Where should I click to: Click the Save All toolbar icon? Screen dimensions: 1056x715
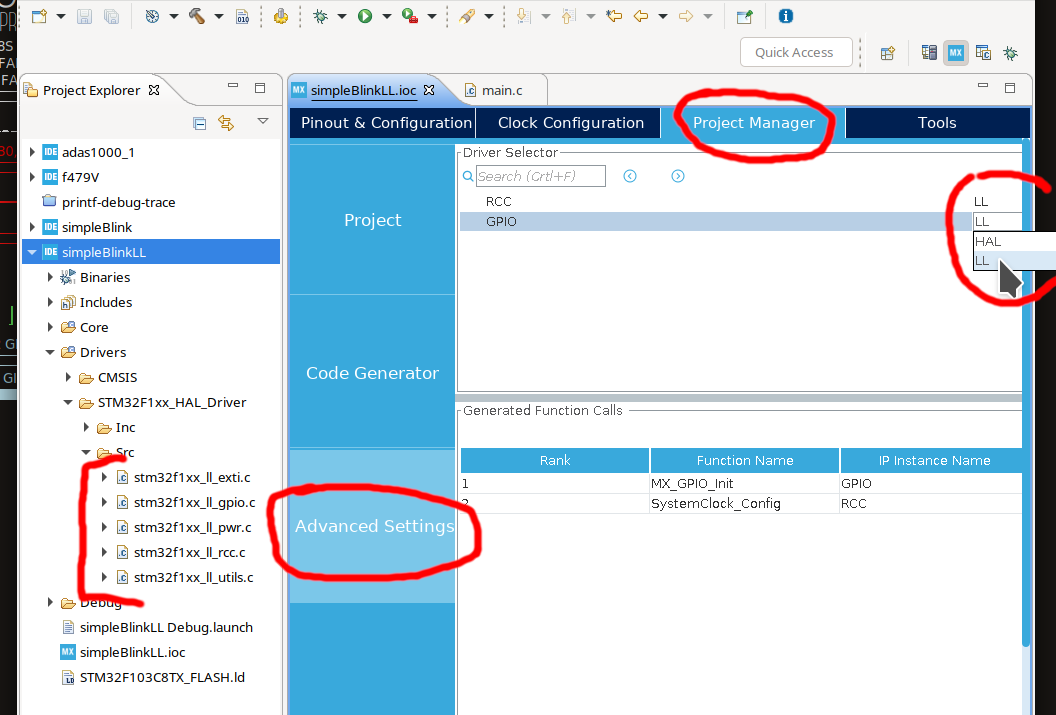click(x=111, y=16)
